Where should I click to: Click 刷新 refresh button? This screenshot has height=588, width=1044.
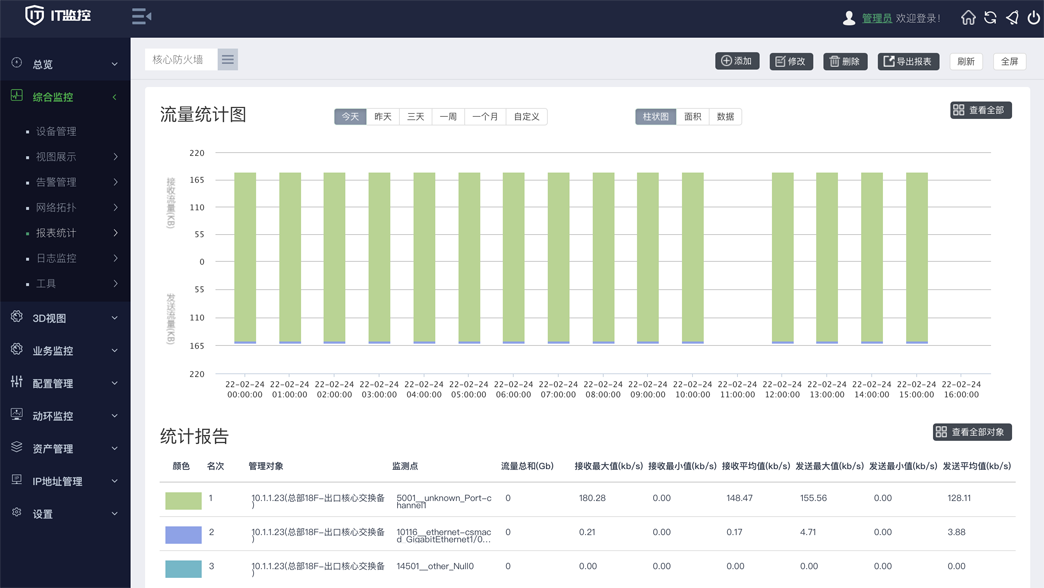[x=966, y=61]
